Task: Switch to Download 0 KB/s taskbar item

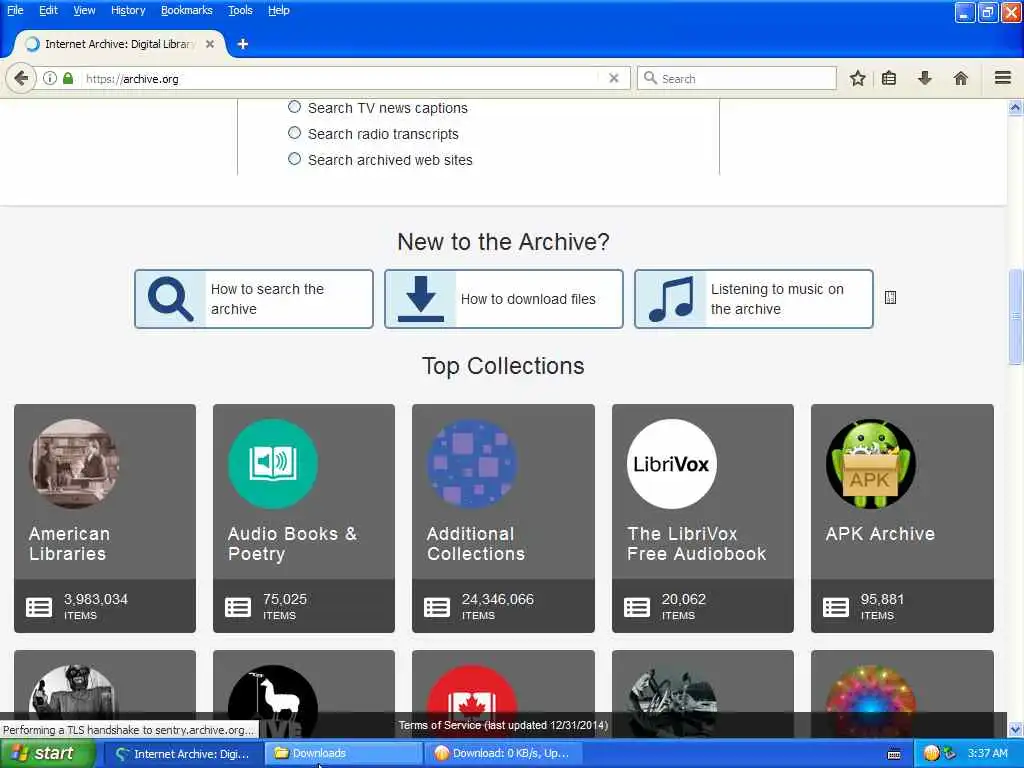Action: coord(503,753)
